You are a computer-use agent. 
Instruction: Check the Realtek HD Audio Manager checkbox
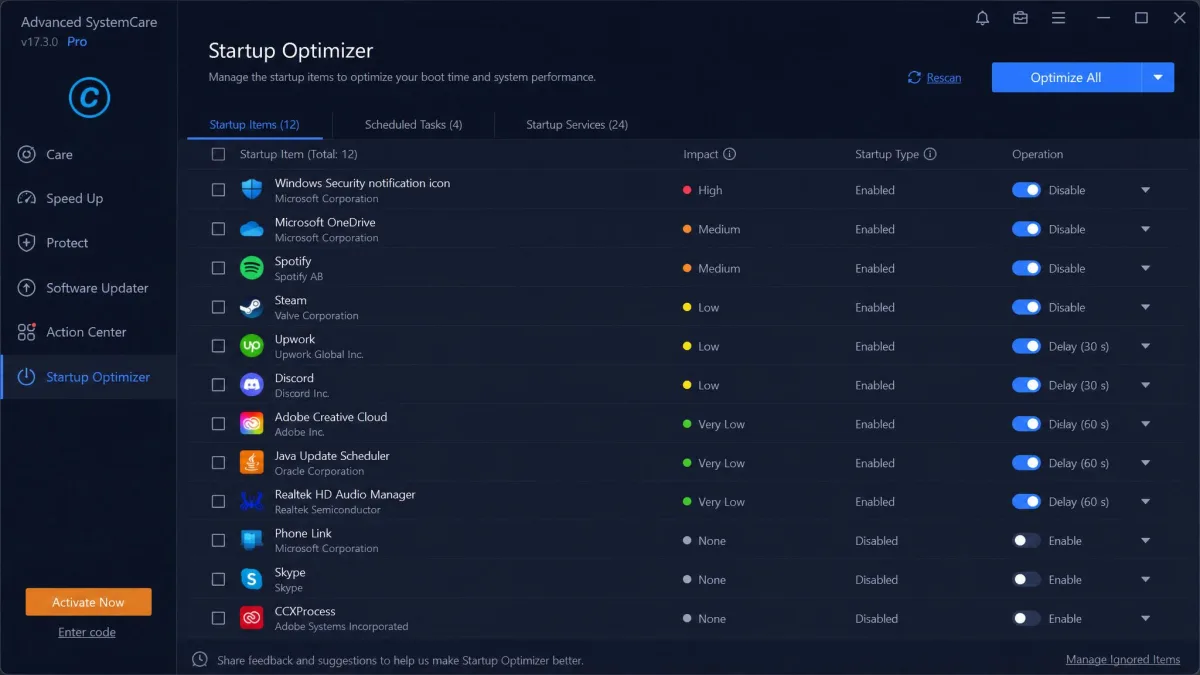pos(218,502)
